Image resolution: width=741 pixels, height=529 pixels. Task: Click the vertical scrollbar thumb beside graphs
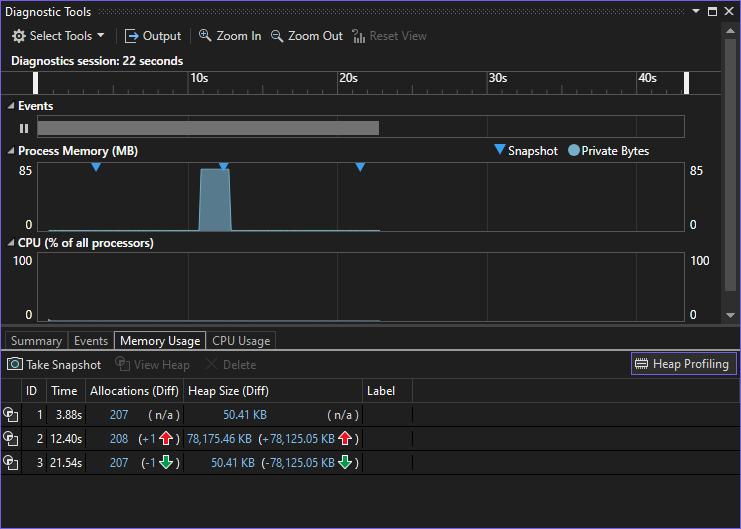point(730,165)
